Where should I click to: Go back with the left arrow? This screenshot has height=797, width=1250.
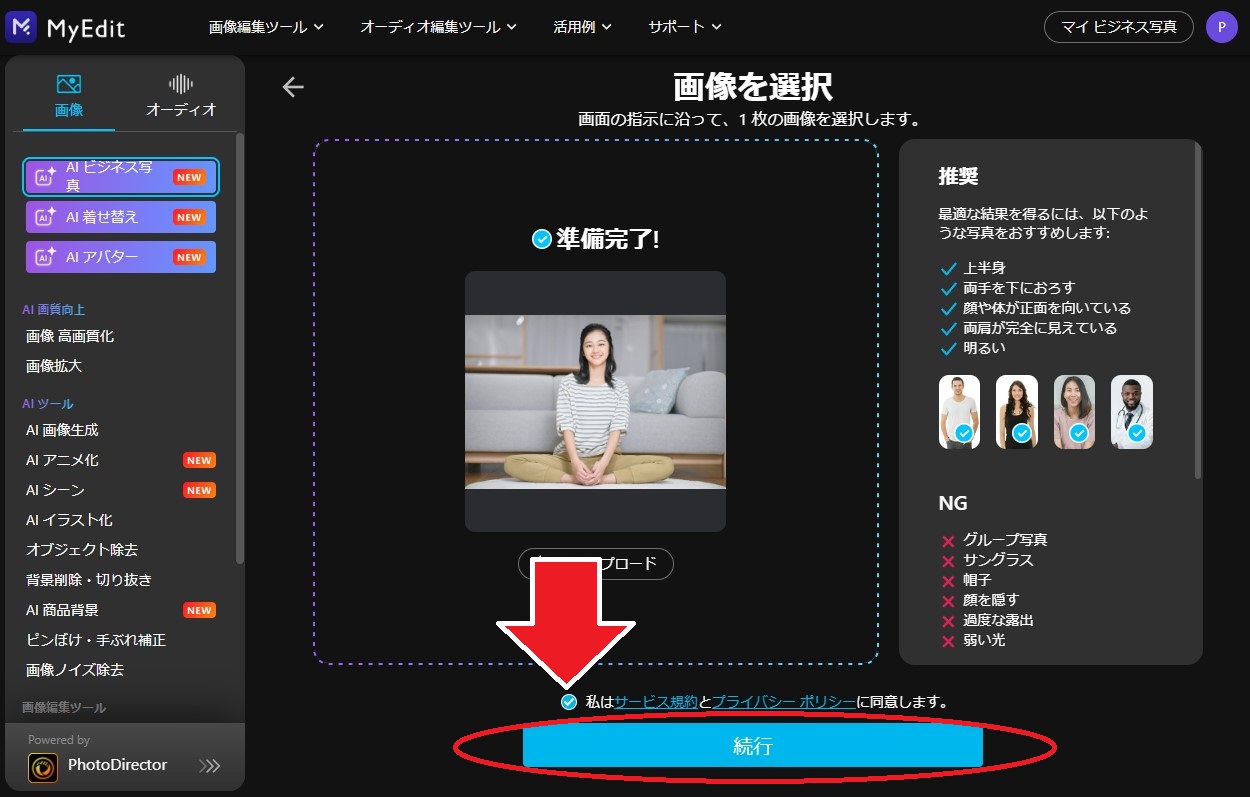292,87
